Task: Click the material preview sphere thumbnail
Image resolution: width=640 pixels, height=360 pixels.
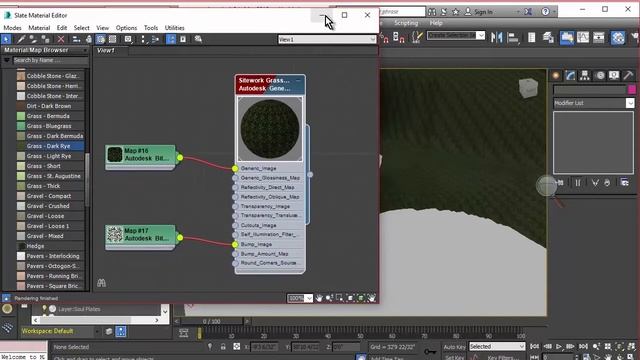Action: tap(270, 129)
